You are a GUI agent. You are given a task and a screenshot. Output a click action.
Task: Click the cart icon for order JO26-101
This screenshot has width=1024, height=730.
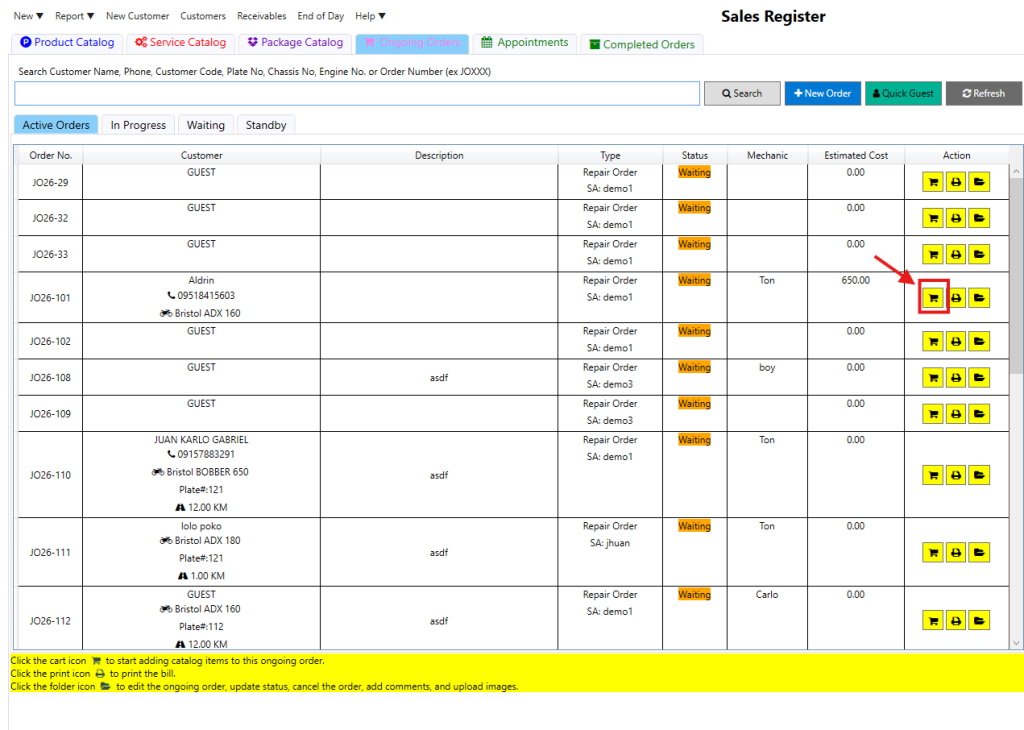point(933,298)
